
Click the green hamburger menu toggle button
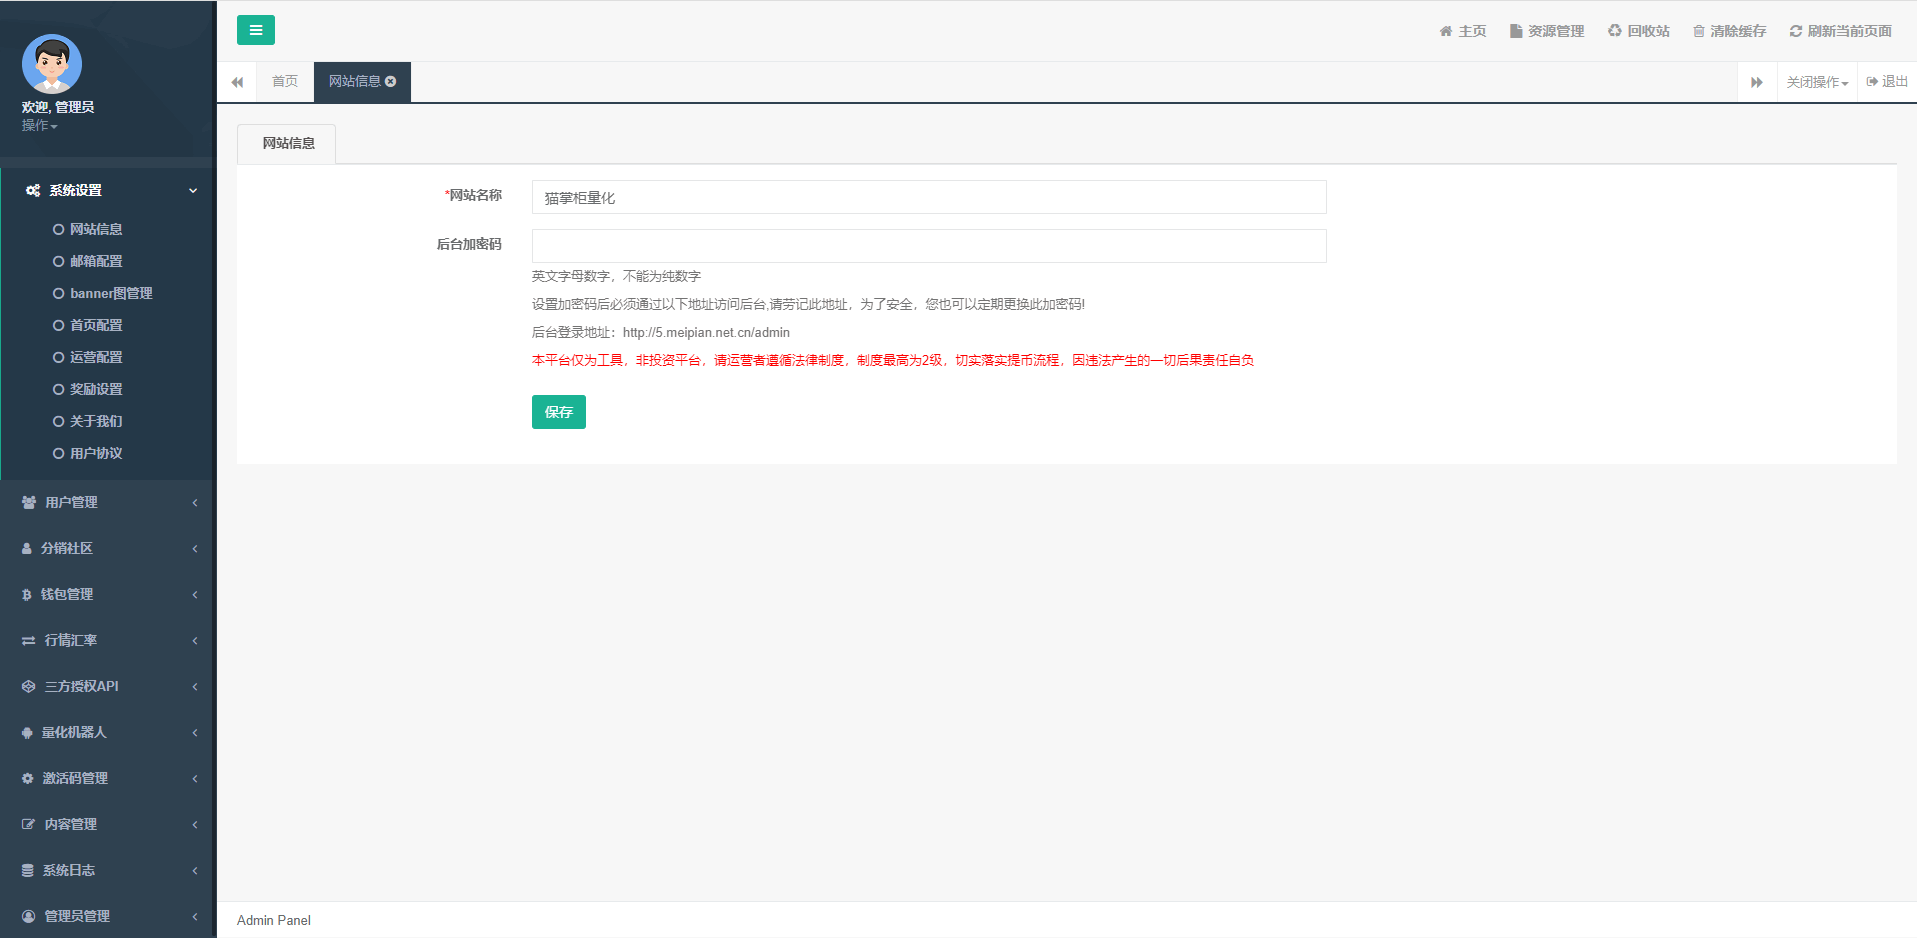click(x=255, y=30)
